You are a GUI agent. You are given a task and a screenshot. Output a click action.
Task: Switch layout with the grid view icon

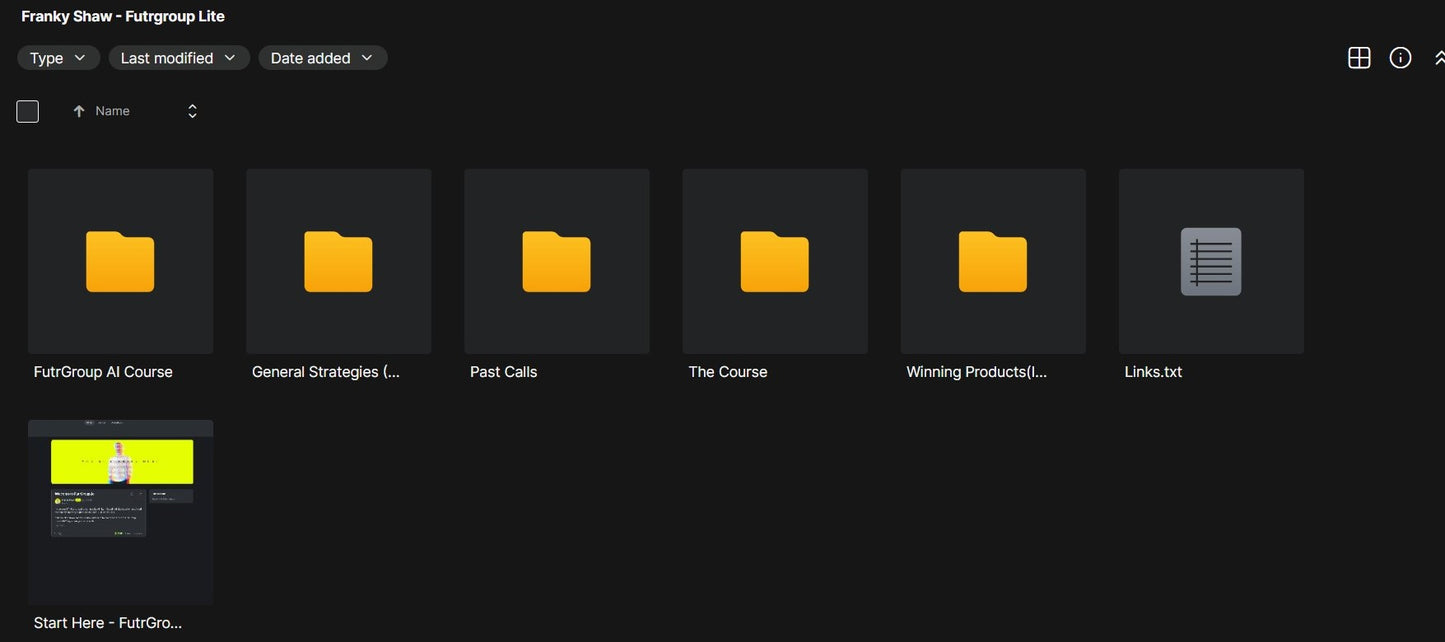tap(1359, 58)
